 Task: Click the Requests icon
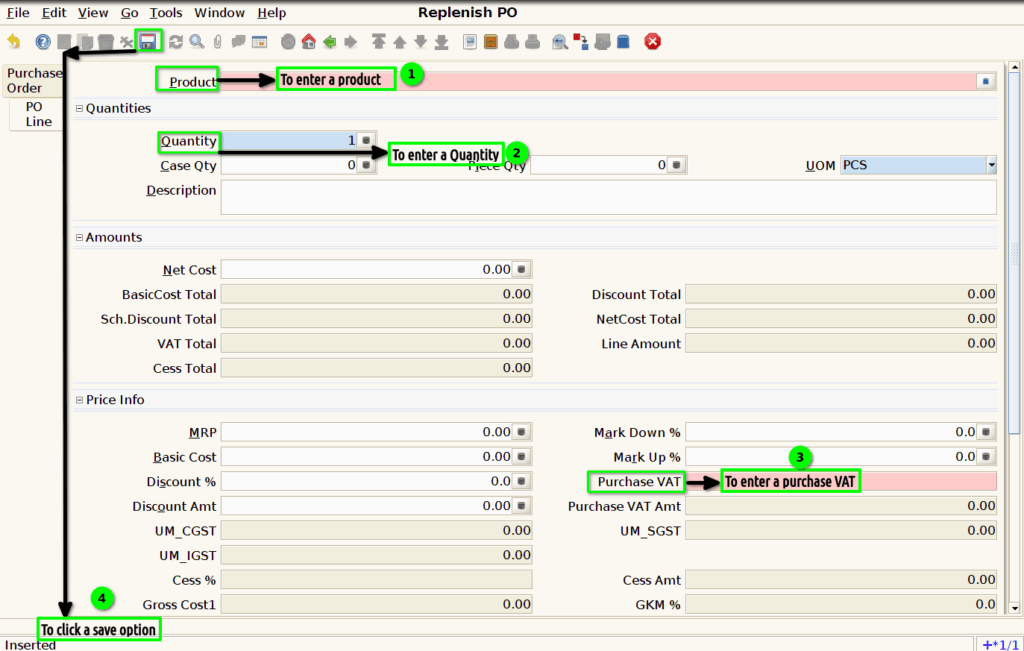tap(602, 42)
